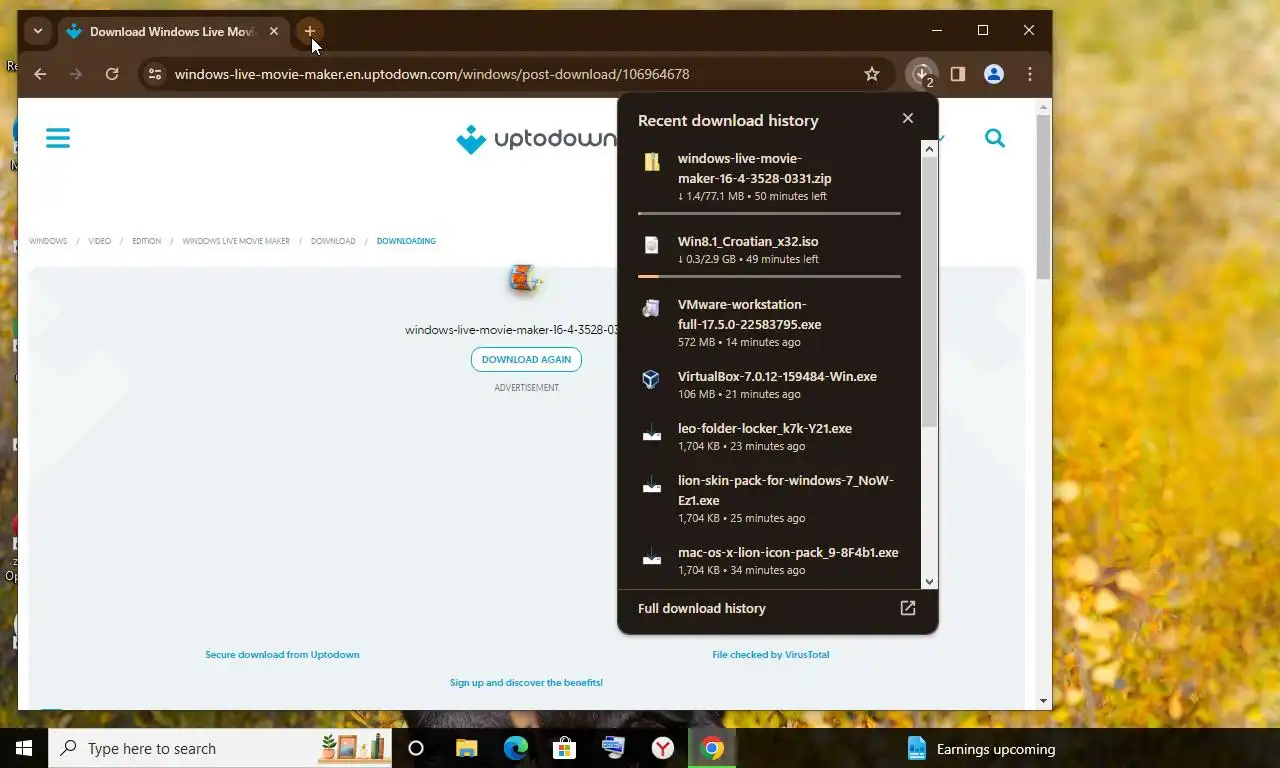The image size is (1280, 768).
Task: Open Secure download from Uptodown link
Action: click(282, 655)
